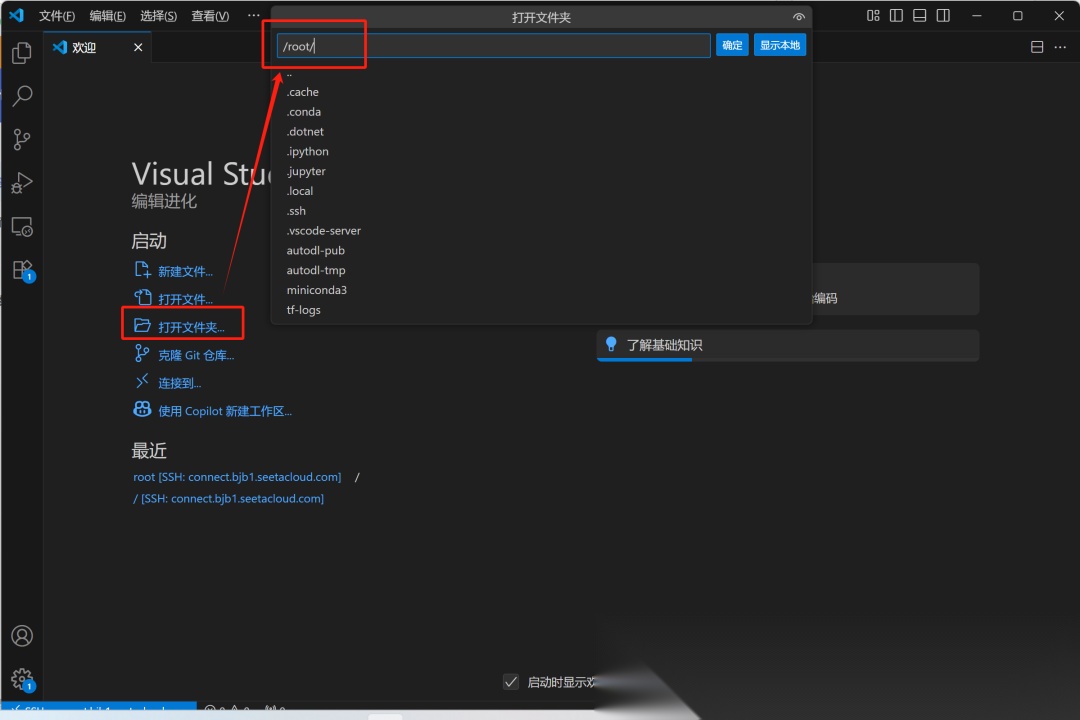Viewport: 1080px width, 720px height.
Task: Open the 编辑(E) menu
Action: (x=107, y=16)
